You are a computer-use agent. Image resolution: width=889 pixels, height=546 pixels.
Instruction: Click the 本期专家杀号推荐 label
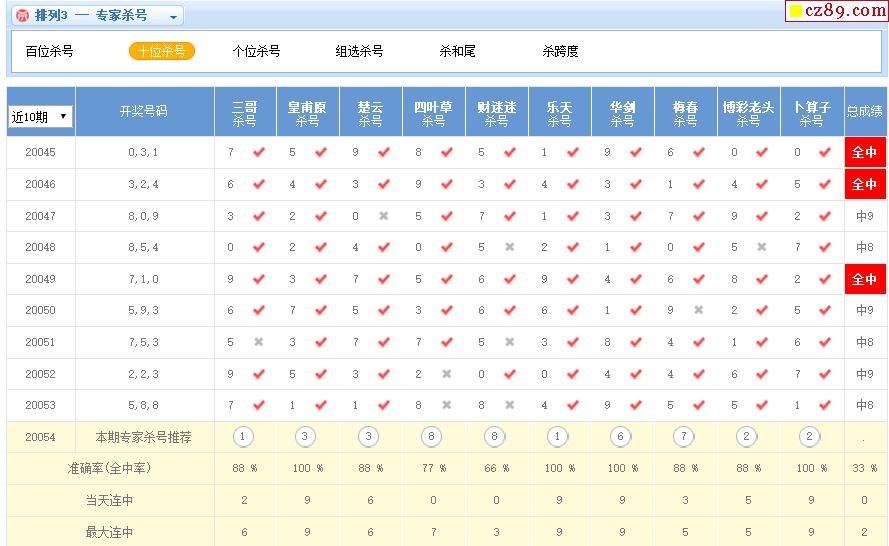click(143, 437)
